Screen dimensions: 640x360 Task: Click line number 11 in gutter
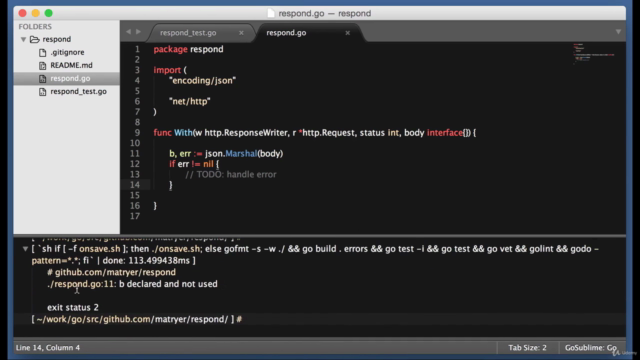pos(135,153)
